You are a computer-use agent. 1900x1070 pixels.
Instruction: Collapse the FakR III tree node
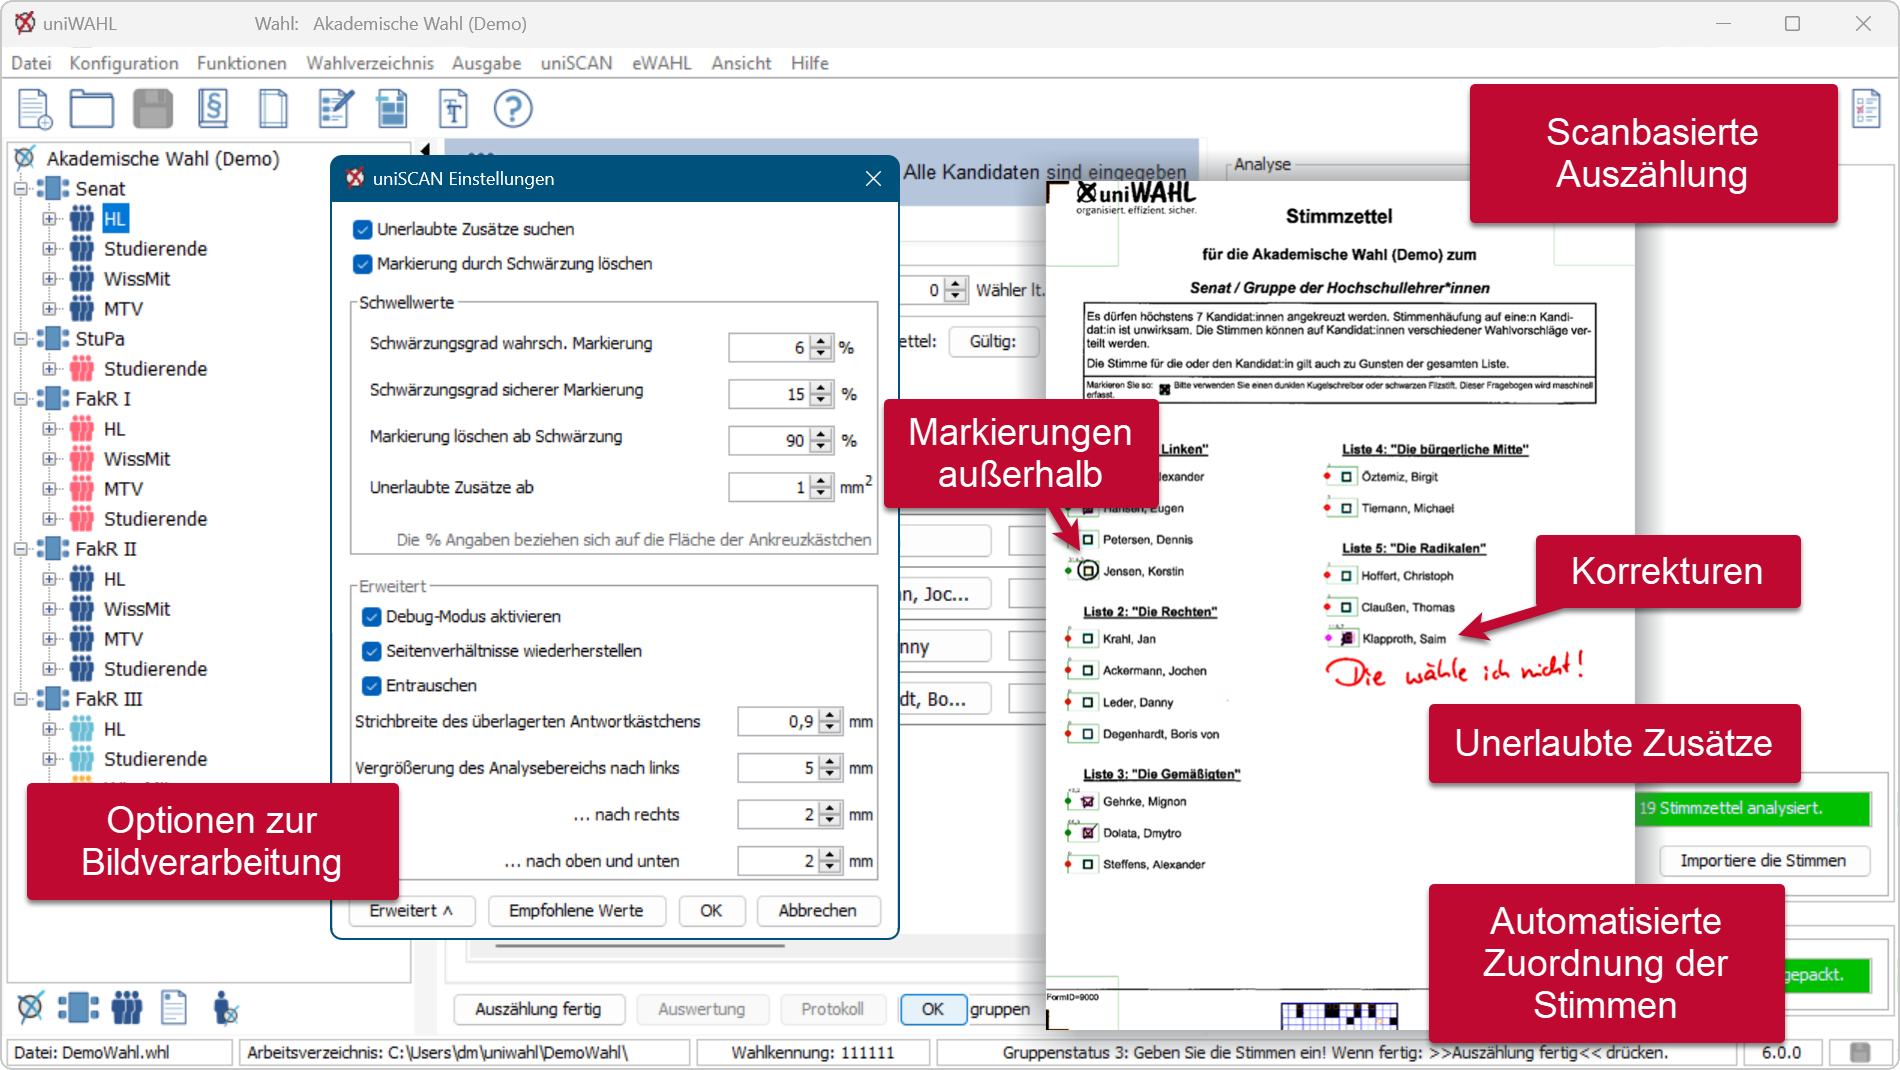[x=20, y=698]
